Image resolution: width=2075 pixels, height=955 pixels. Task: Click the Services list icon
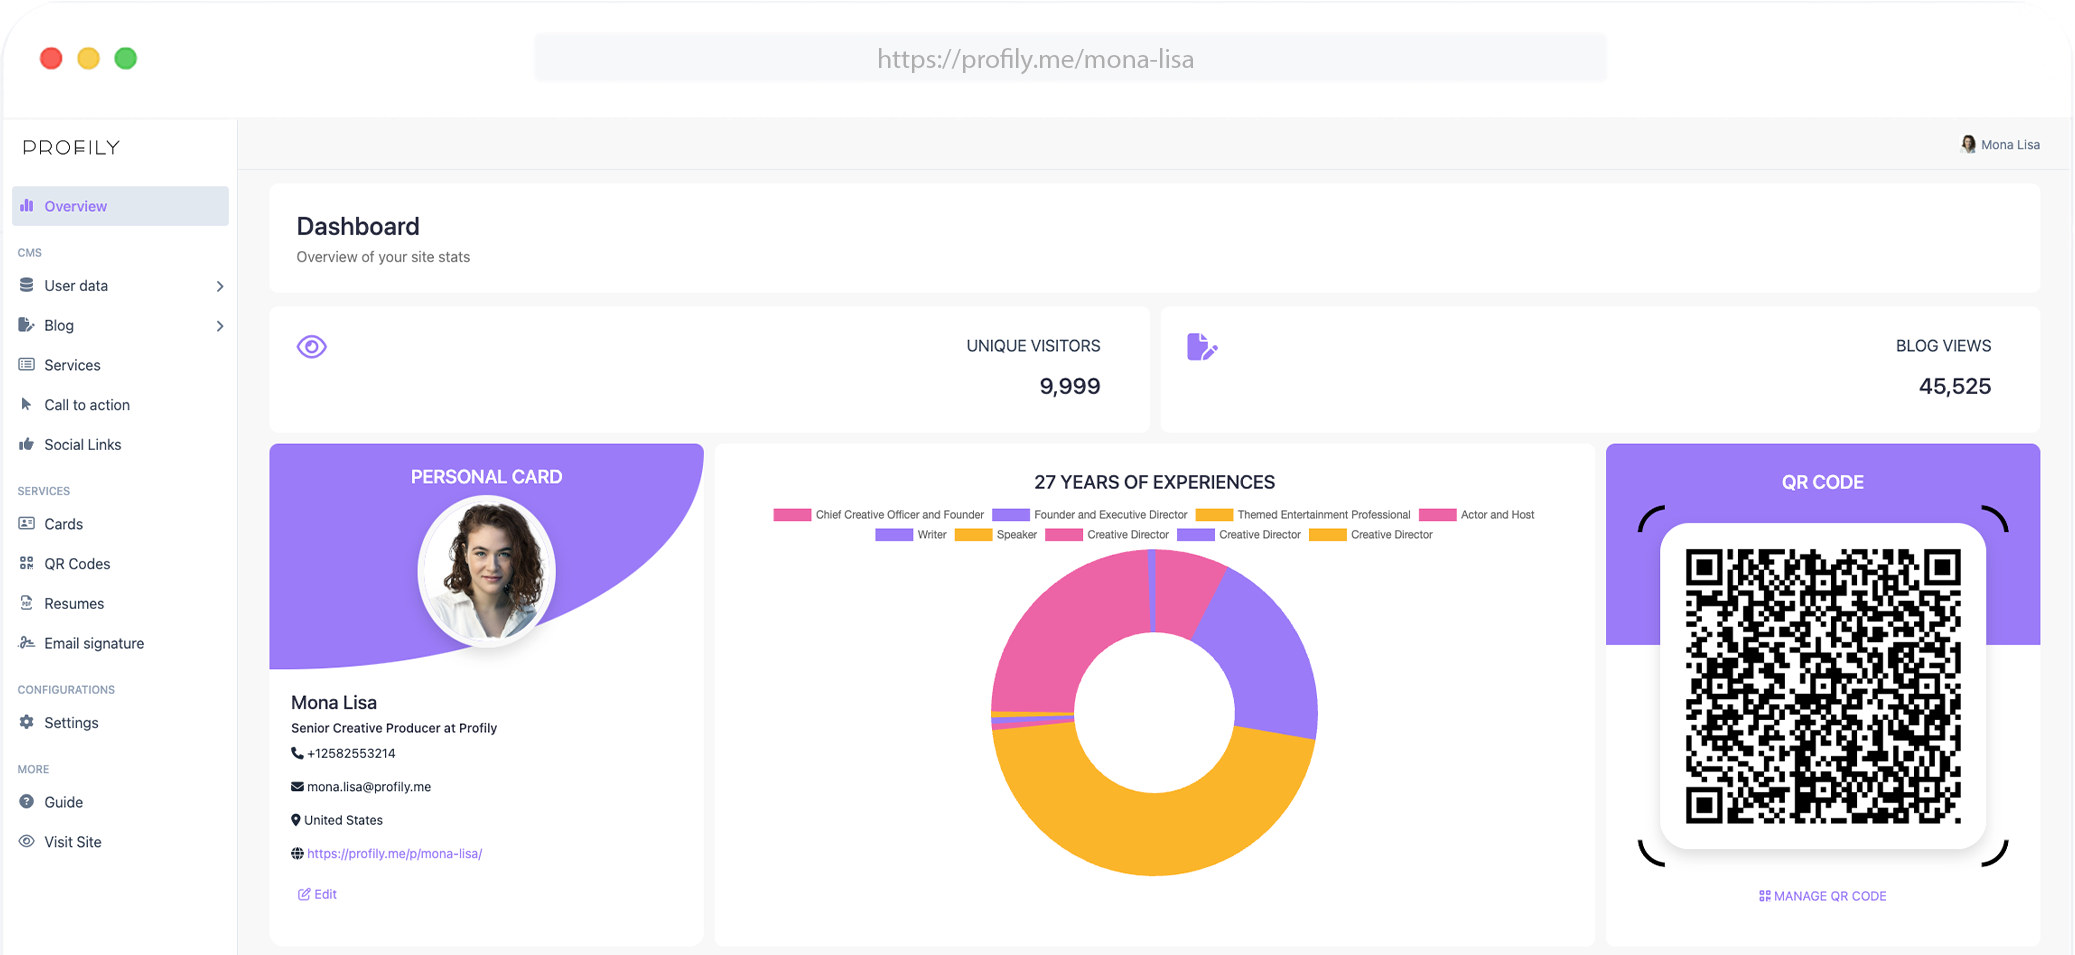point(27,365)
